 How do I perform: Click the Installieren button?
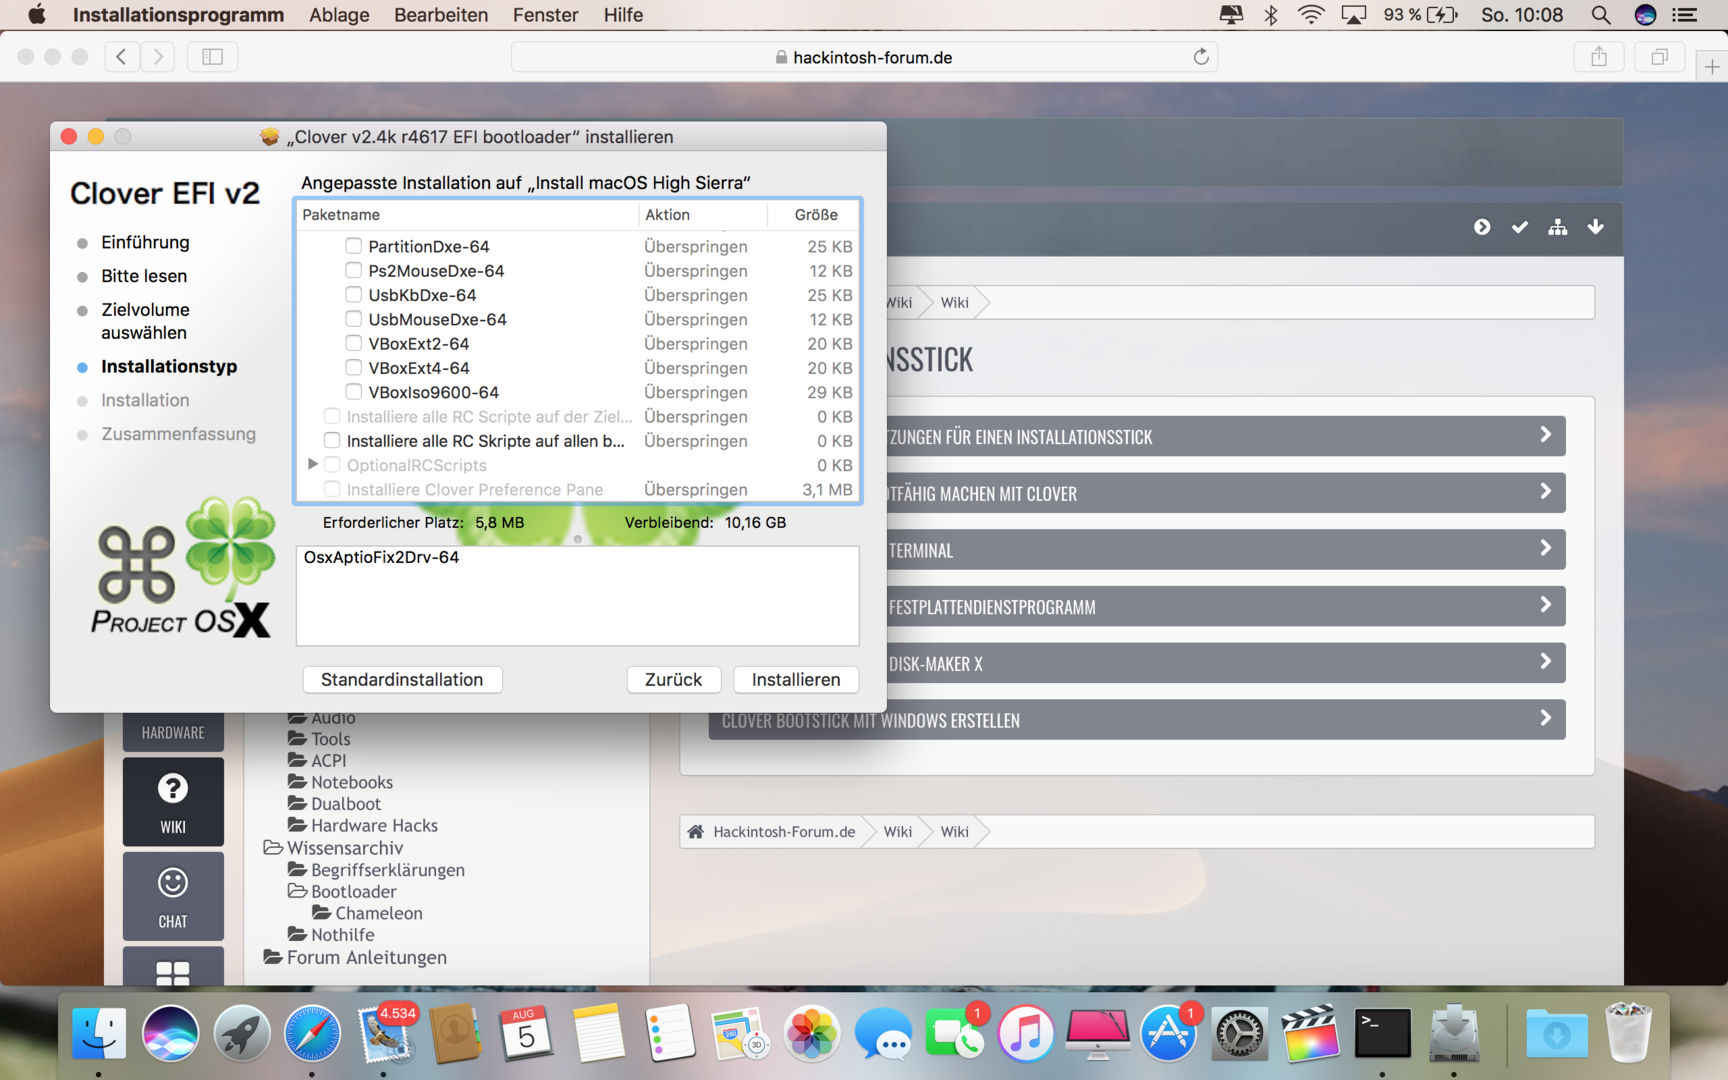click(796, 680)
